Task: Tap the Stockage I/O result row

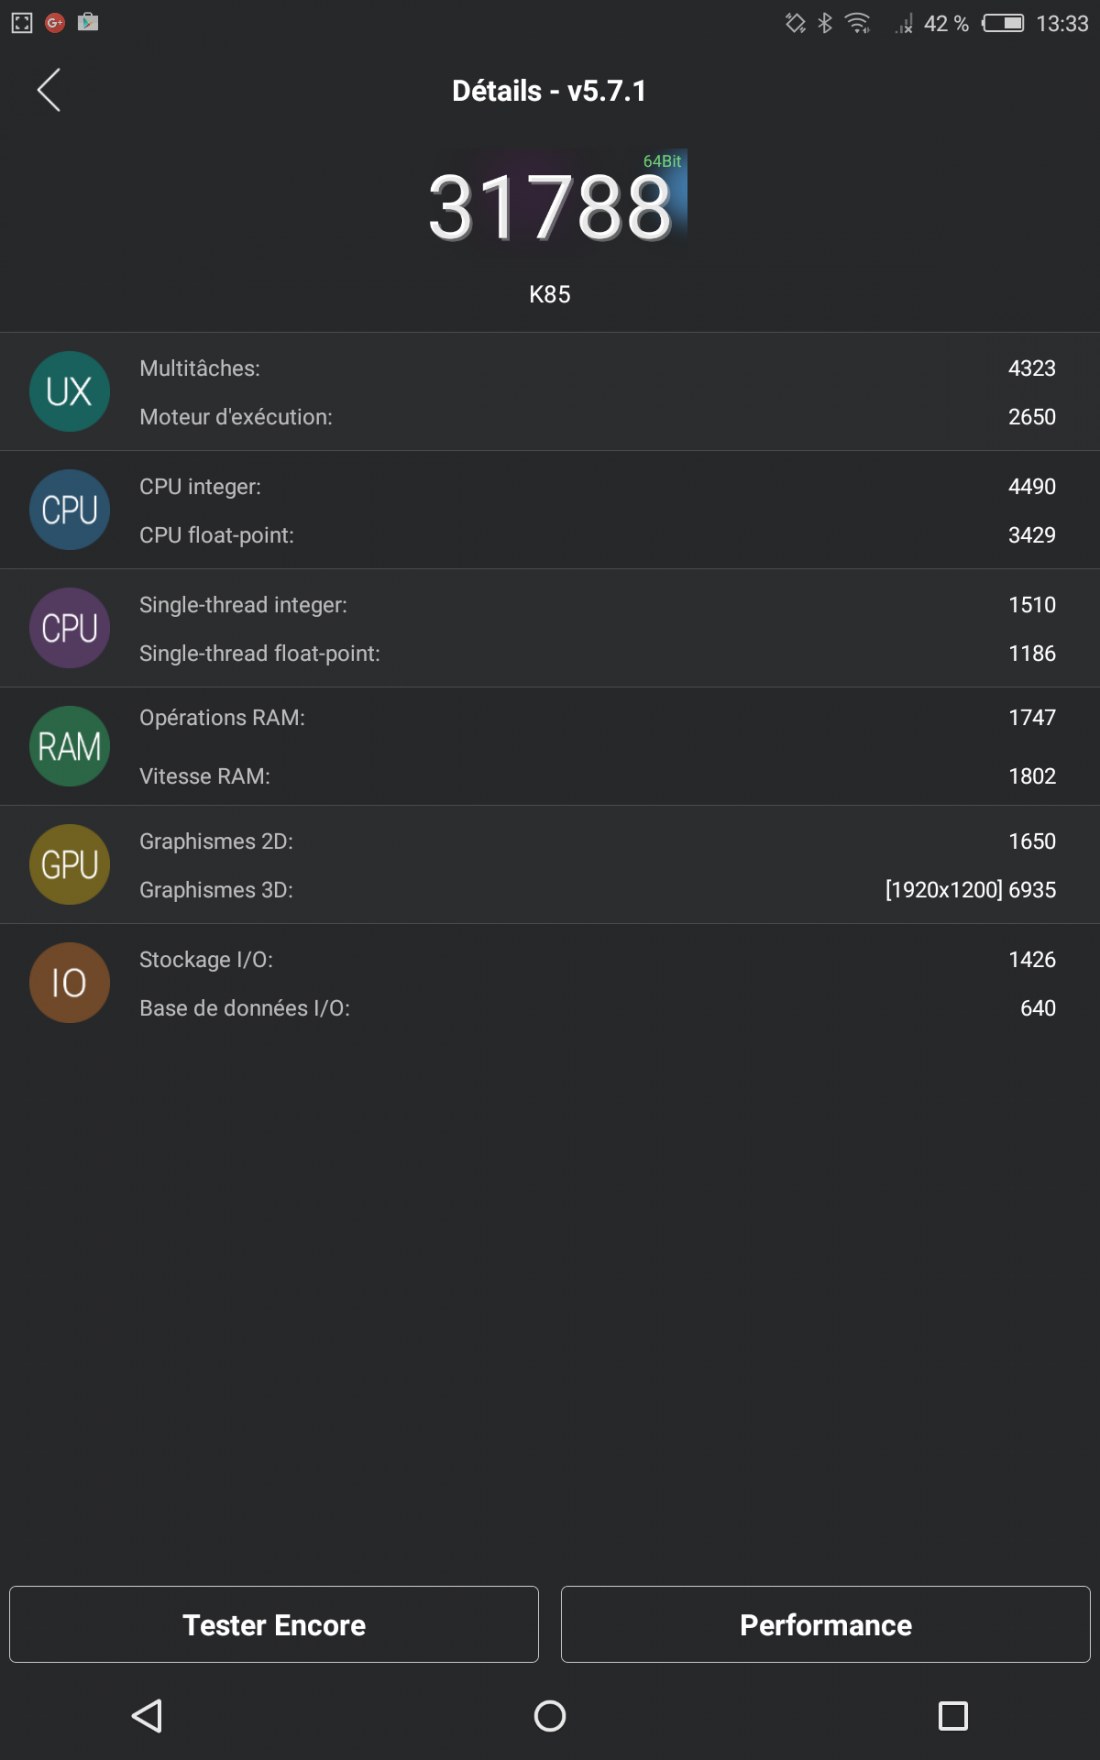Action: (597, 959)
